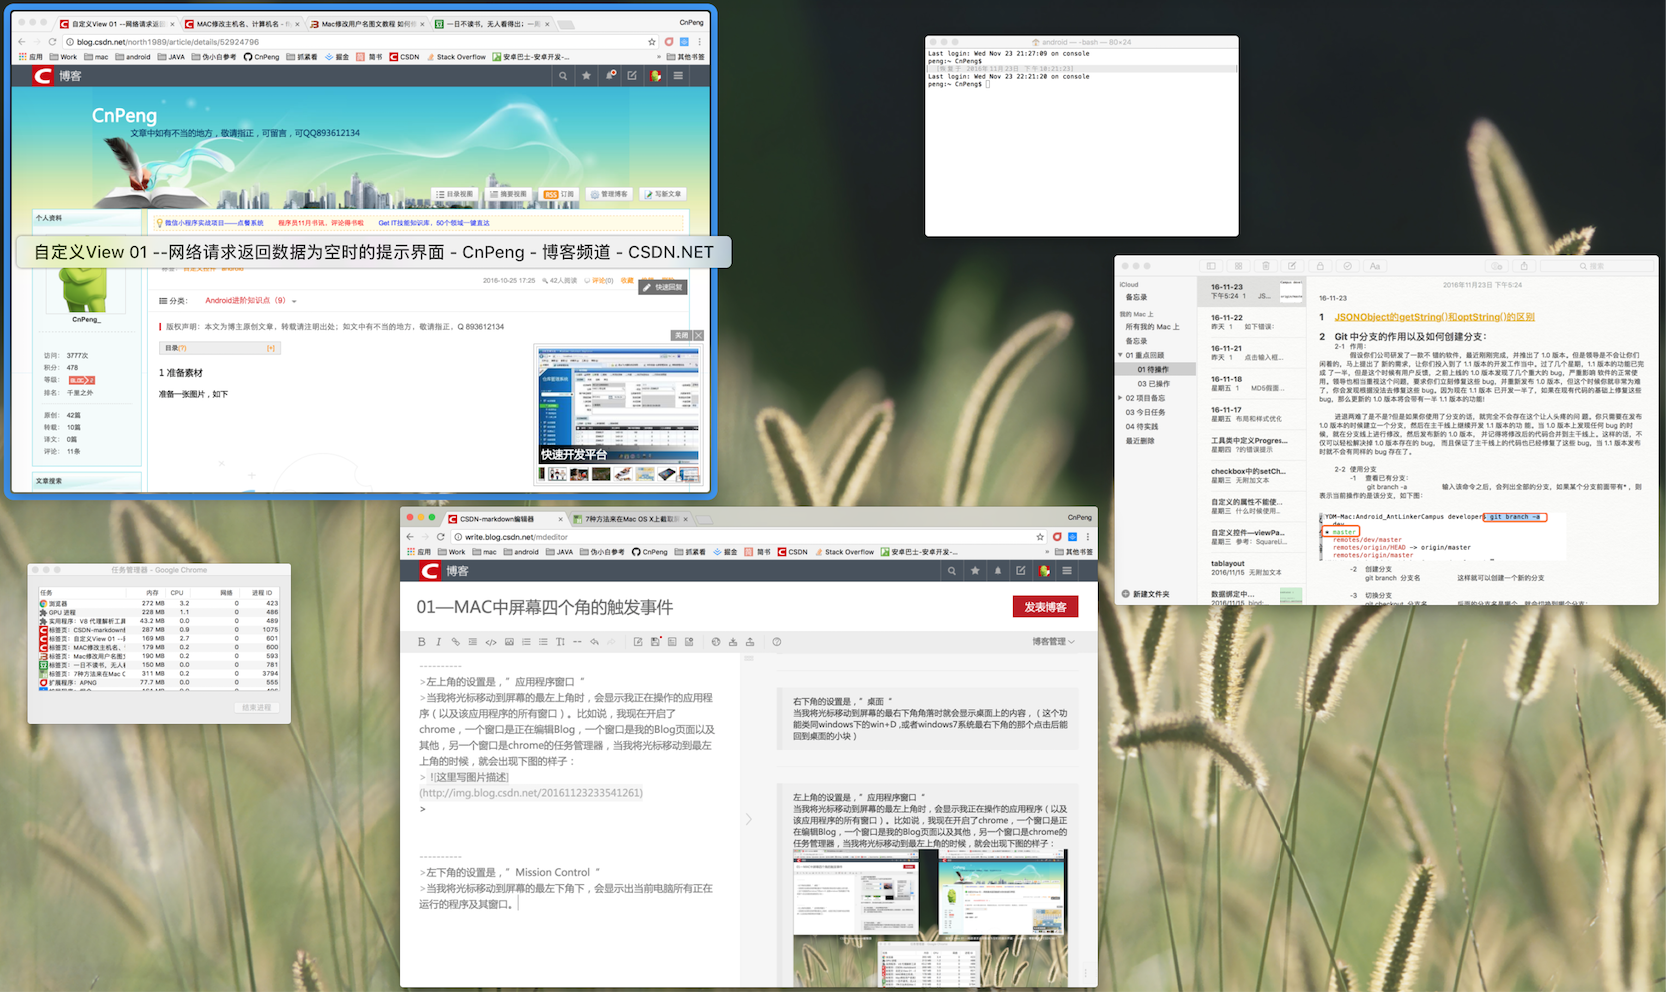The height and width of the screenshot is (992, 1666).
Task: Click the share icon in Notes toolbar
Action: pyautogui.click(x=1524, y=266)
